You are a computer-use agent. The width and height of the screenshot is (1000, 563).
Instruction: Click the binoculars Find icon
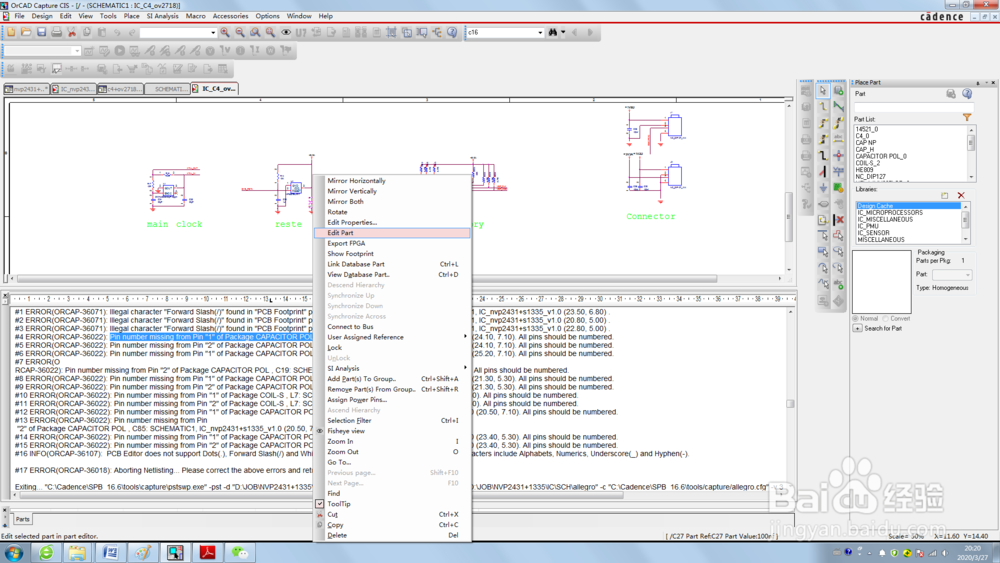coord(552,32)
